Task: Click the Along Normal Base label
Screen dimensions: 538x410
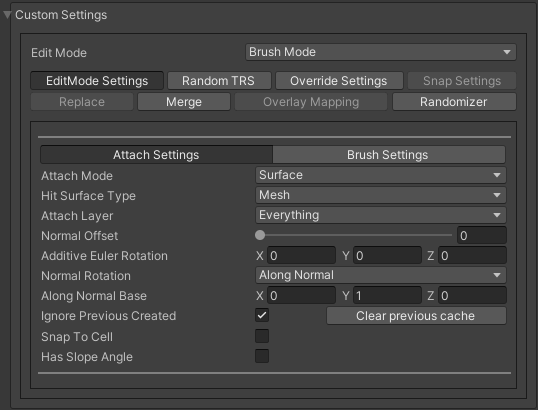Action: 94,296
